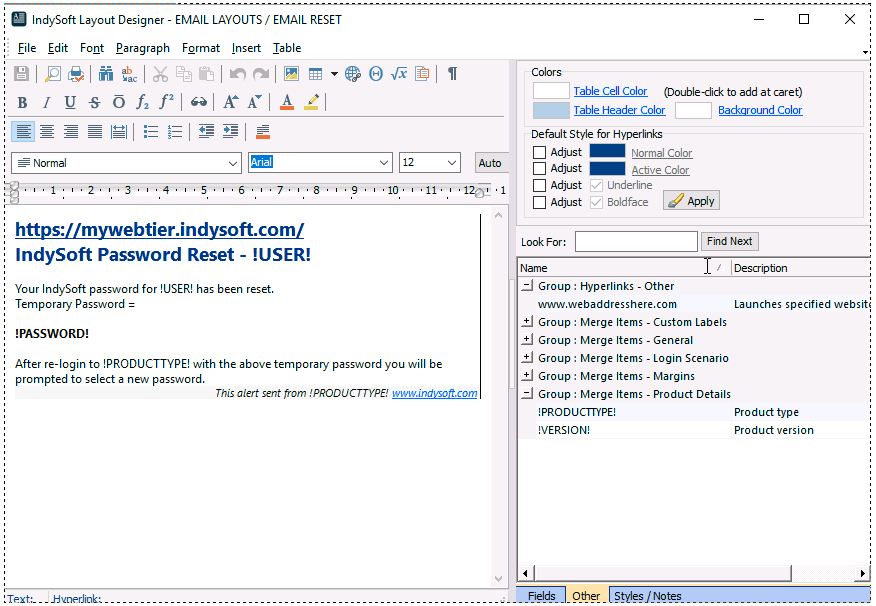
Task: Toggle Strikethrough formatting
Action: coord(94,102)
